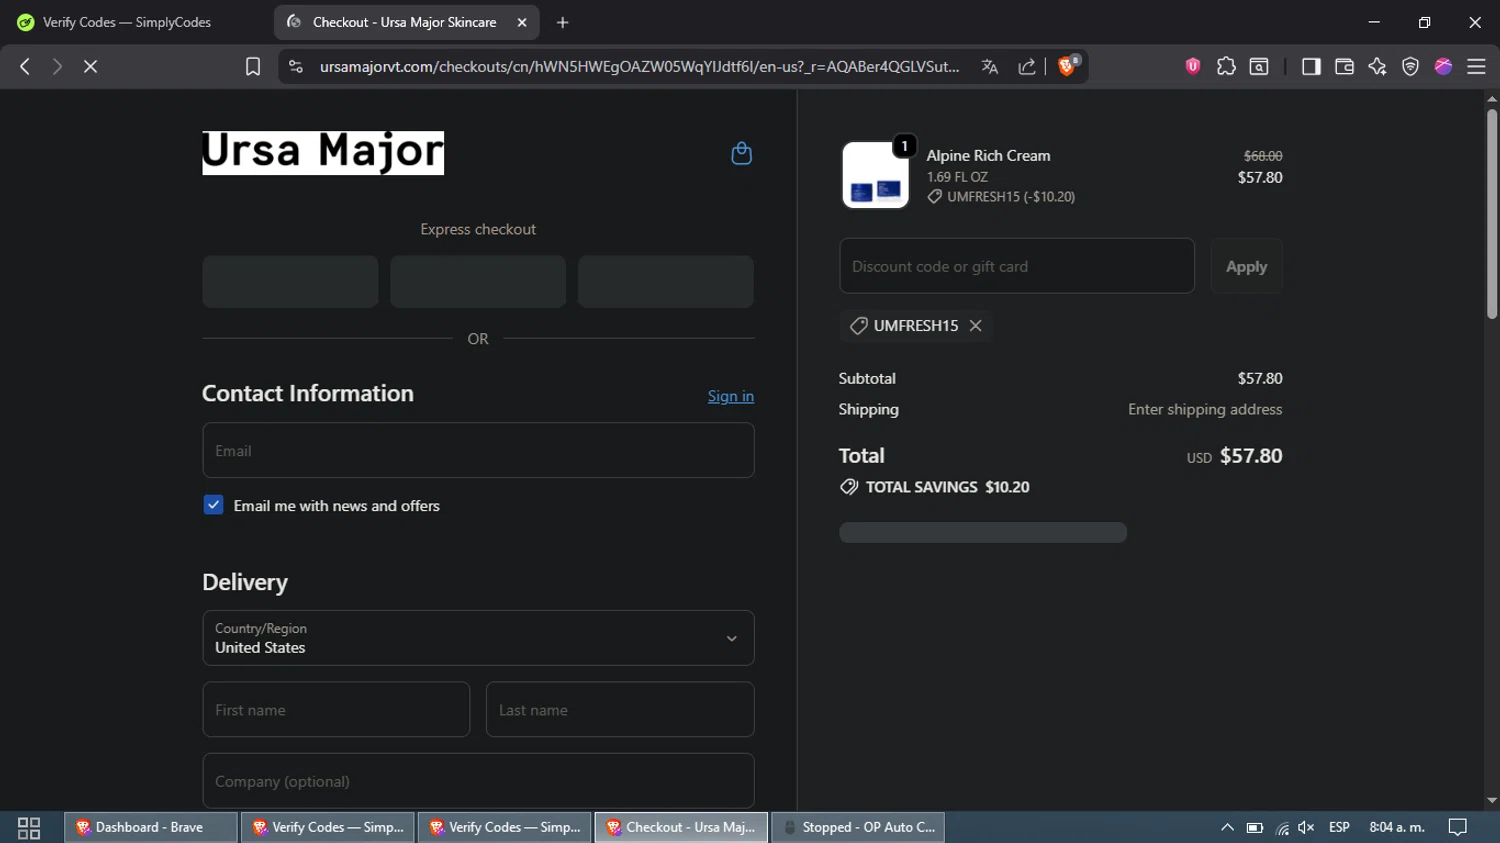Screen dimensions: 1500x843
Task: View site information icon in address bar
Action: (295, 66)
